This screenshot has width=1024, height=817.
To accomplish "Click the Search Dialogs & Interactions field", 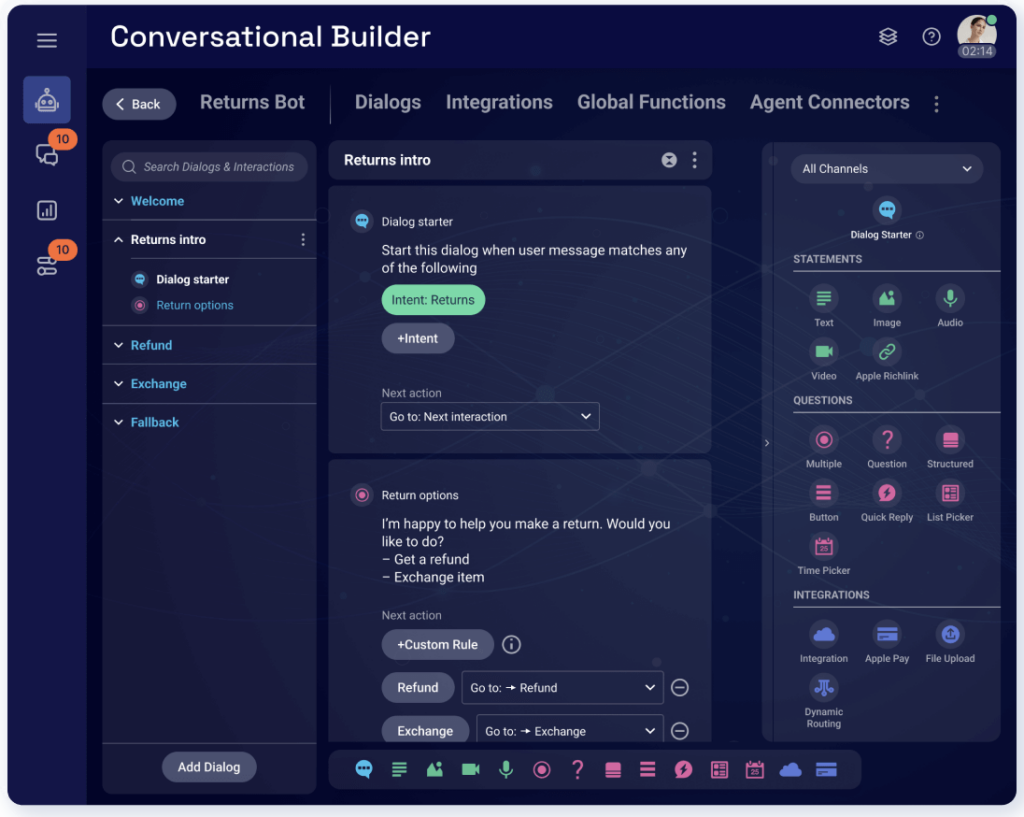I will 209,167.
